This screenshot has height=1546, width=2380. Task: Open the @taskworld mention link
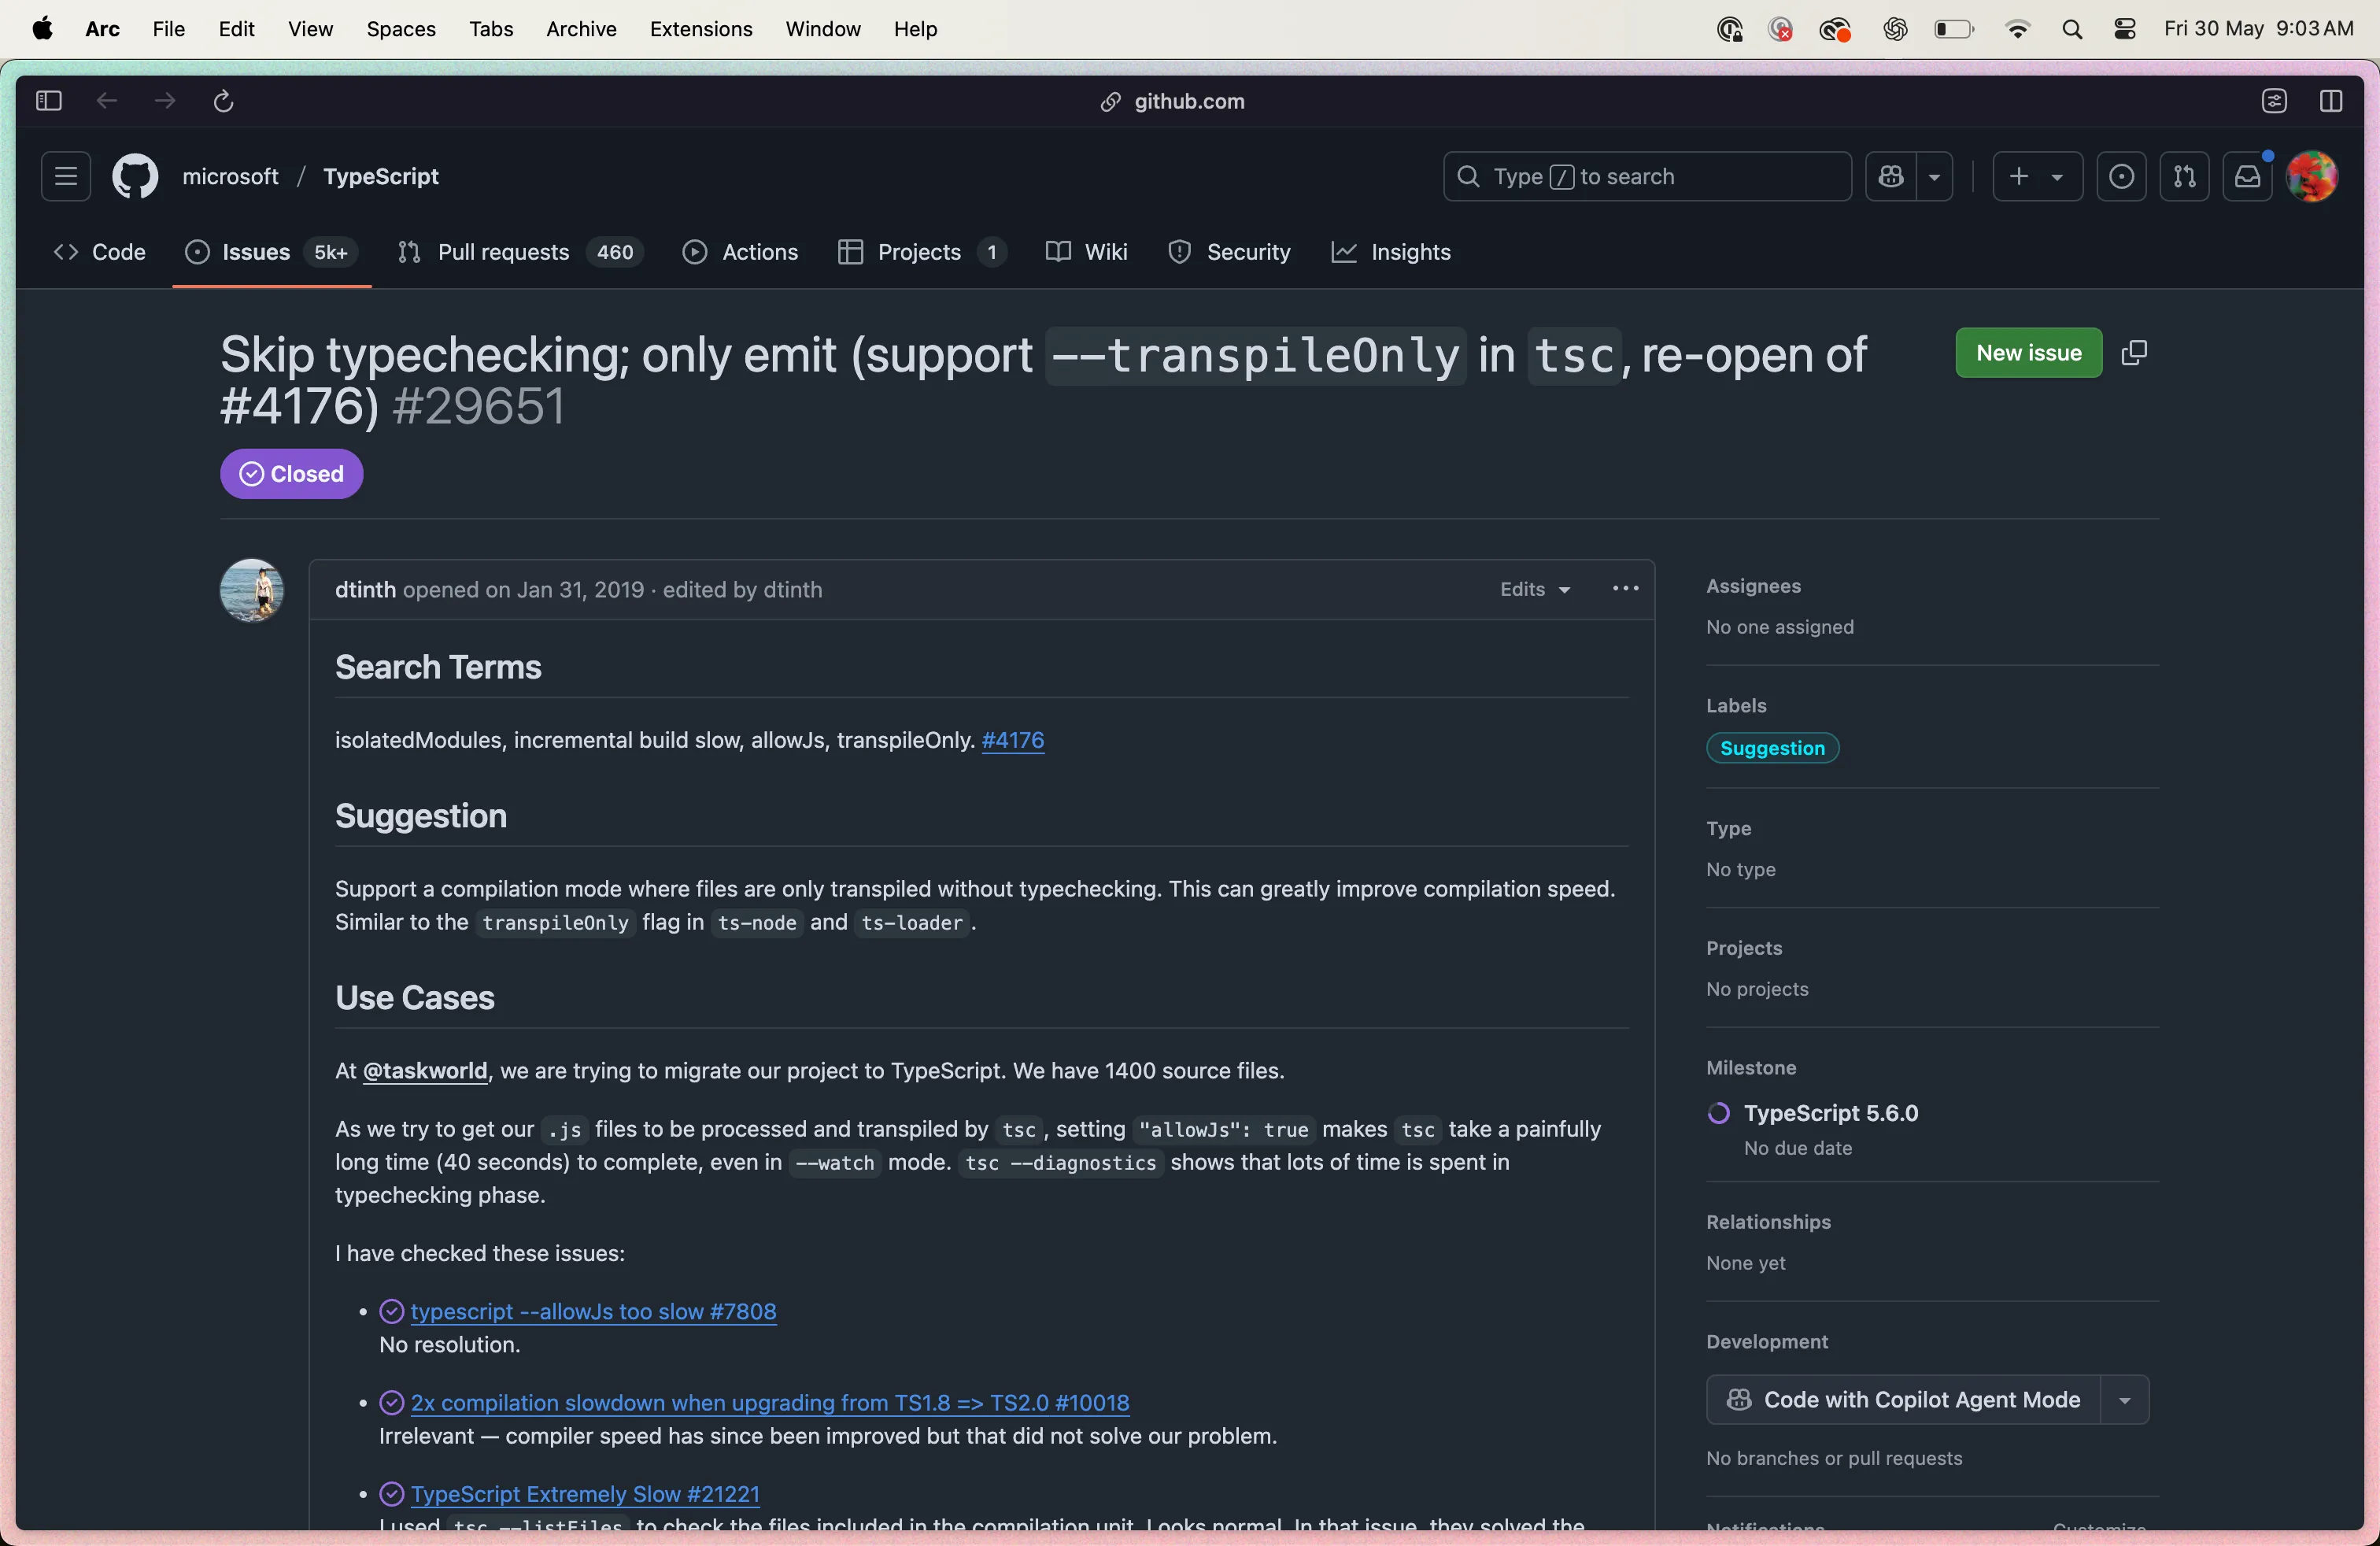coord(425,1071)
